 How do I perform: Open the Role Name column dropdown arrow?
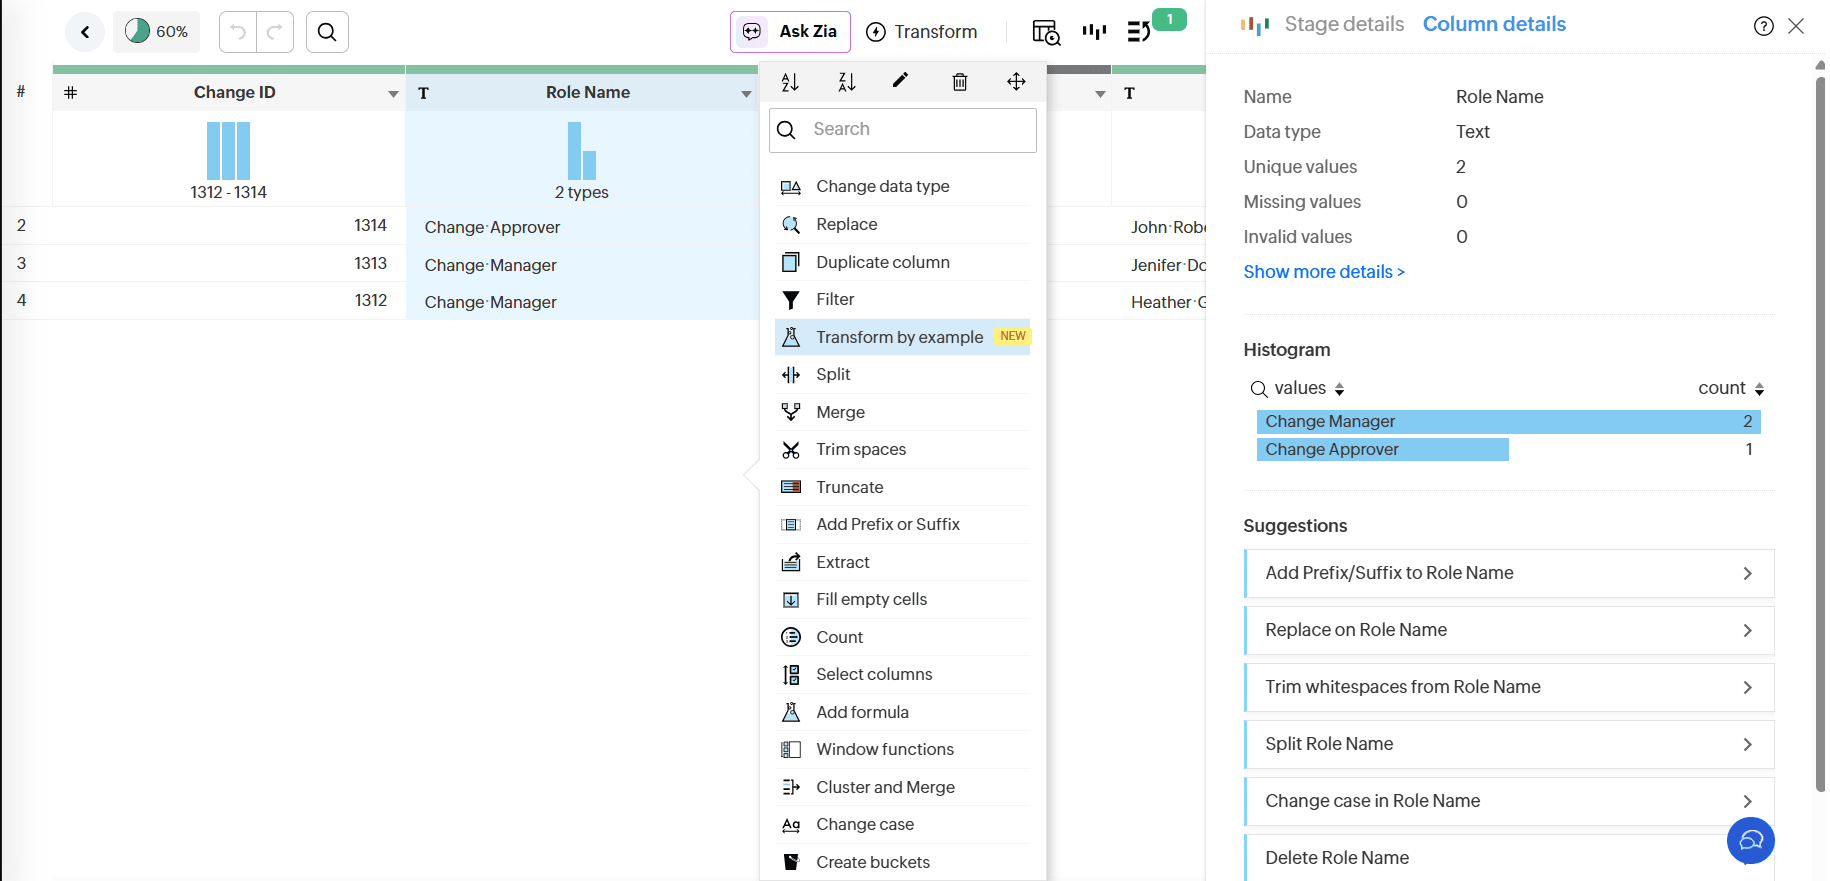(x=746, y=94)
